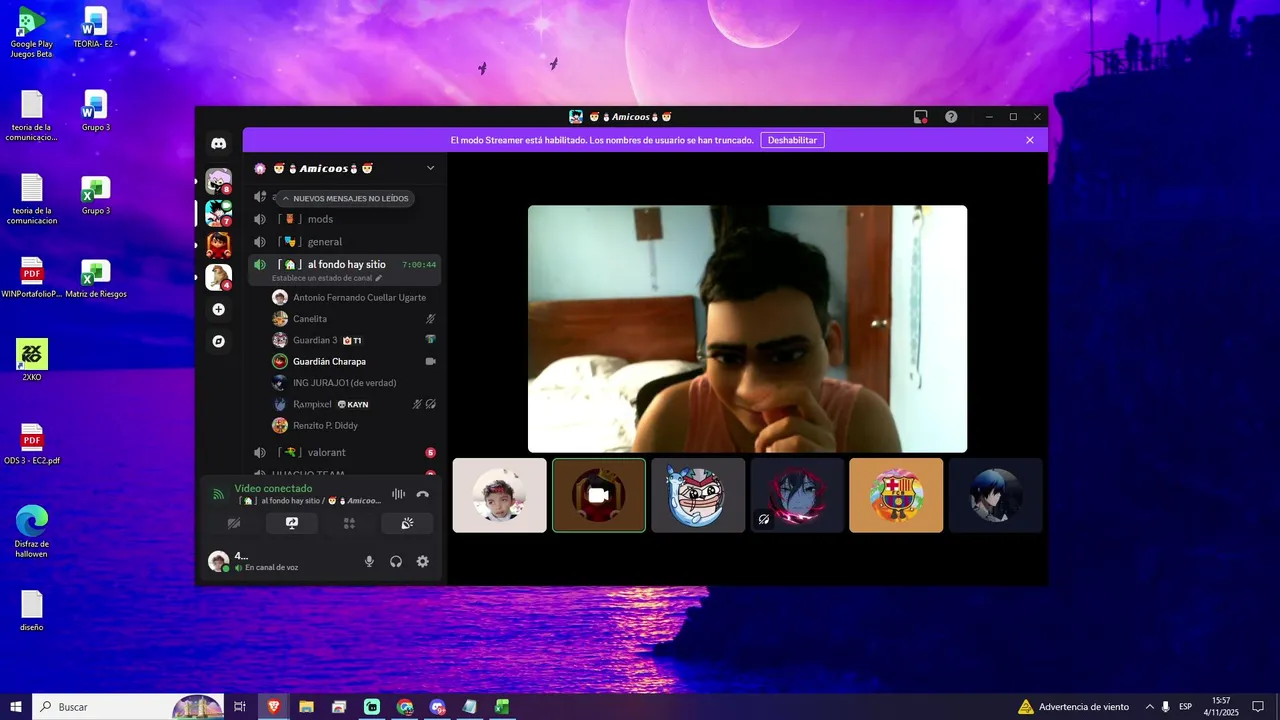This screenshot has width=1280, height=720.
Task: Open WINPortafolio PDF on desktop
Action: [x=31, y=279]
